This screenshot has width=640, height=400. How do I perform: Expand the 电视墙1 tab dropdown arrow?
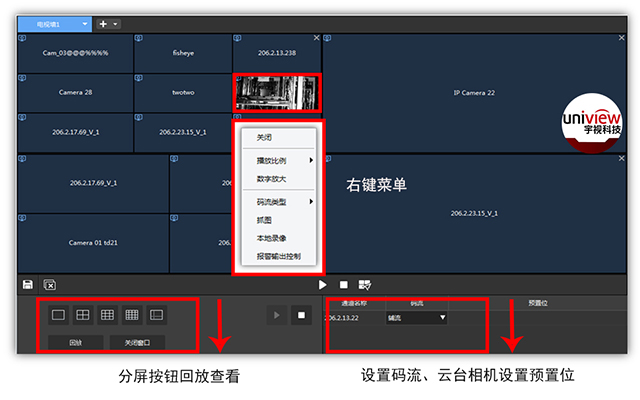pos(85,22)
